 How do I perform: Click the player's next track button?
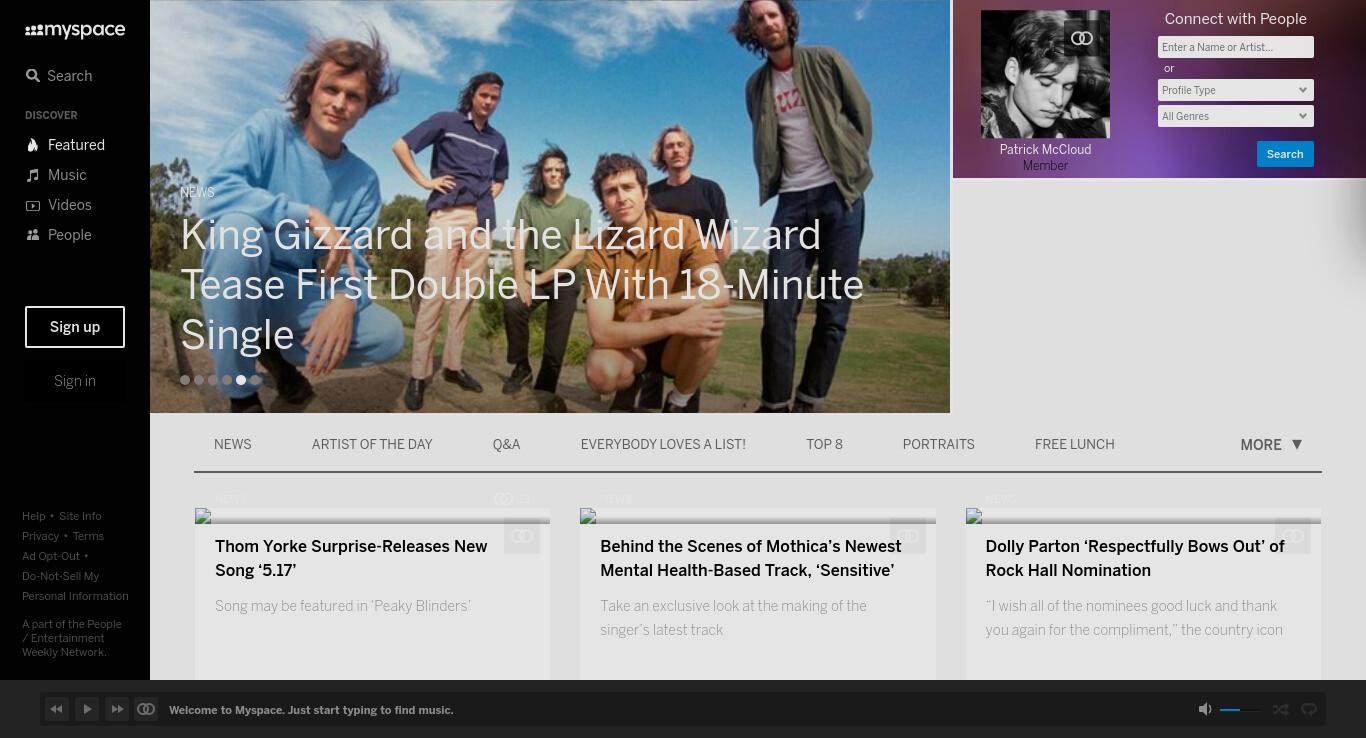(x=117, y=709)
